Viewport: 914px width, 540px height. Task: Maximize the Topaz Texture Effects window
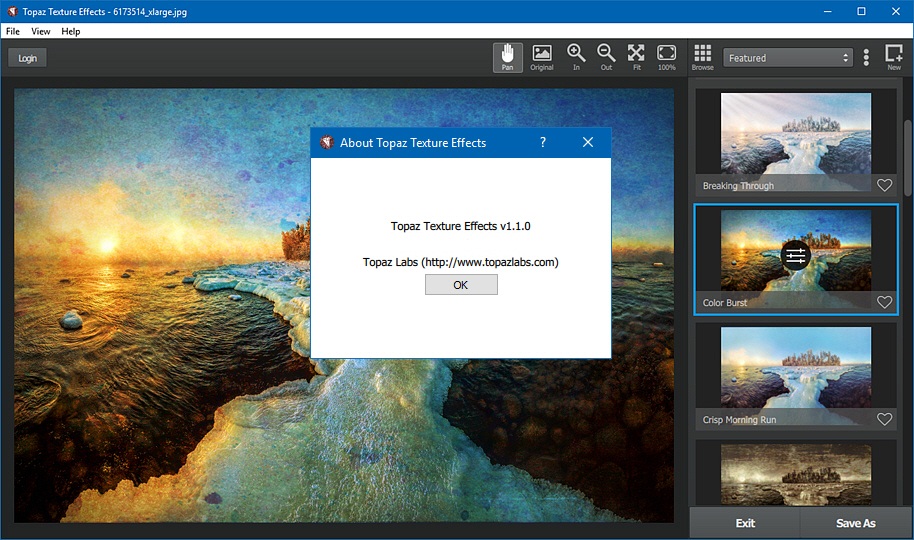pos(861,11)
